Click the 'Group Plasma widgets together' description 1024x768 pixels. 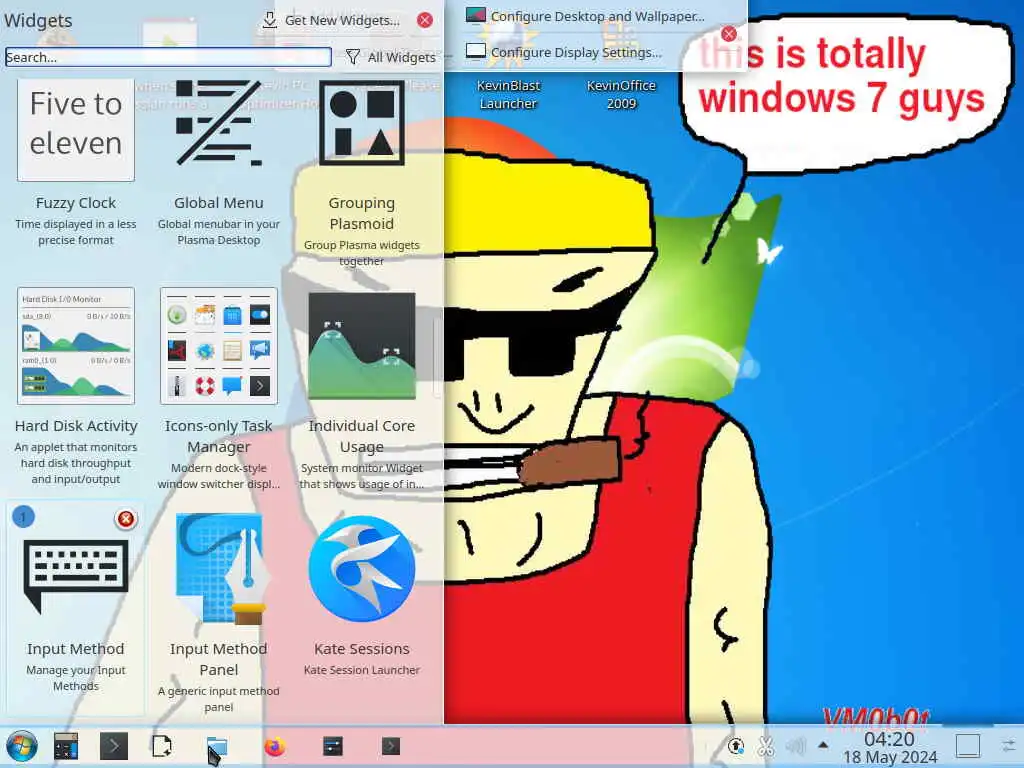pos(362,253)
